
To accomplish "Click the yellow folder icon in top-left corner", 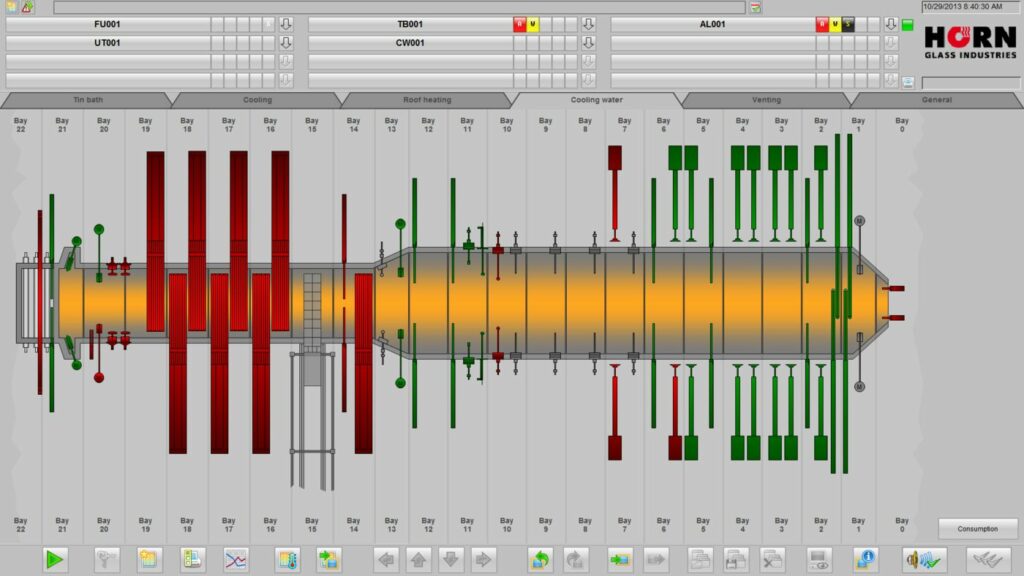I will pyautogui.click(x=12, y=7).
